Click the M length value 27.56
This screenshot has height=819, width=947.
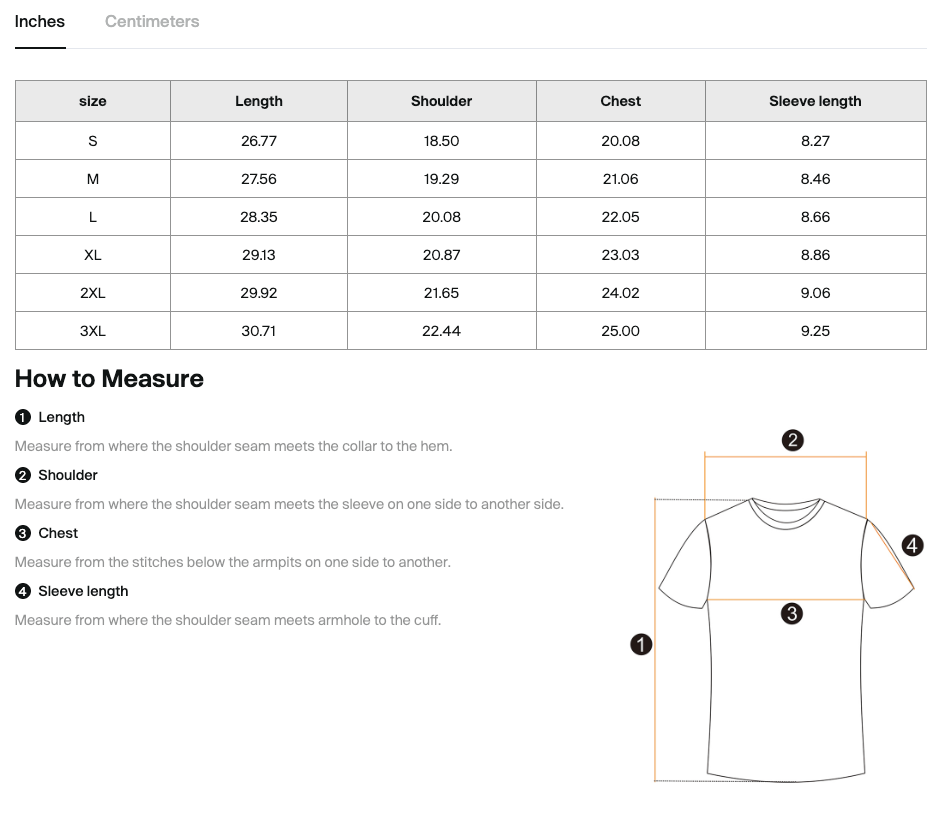pyautogui.click(x=258, y=179)
